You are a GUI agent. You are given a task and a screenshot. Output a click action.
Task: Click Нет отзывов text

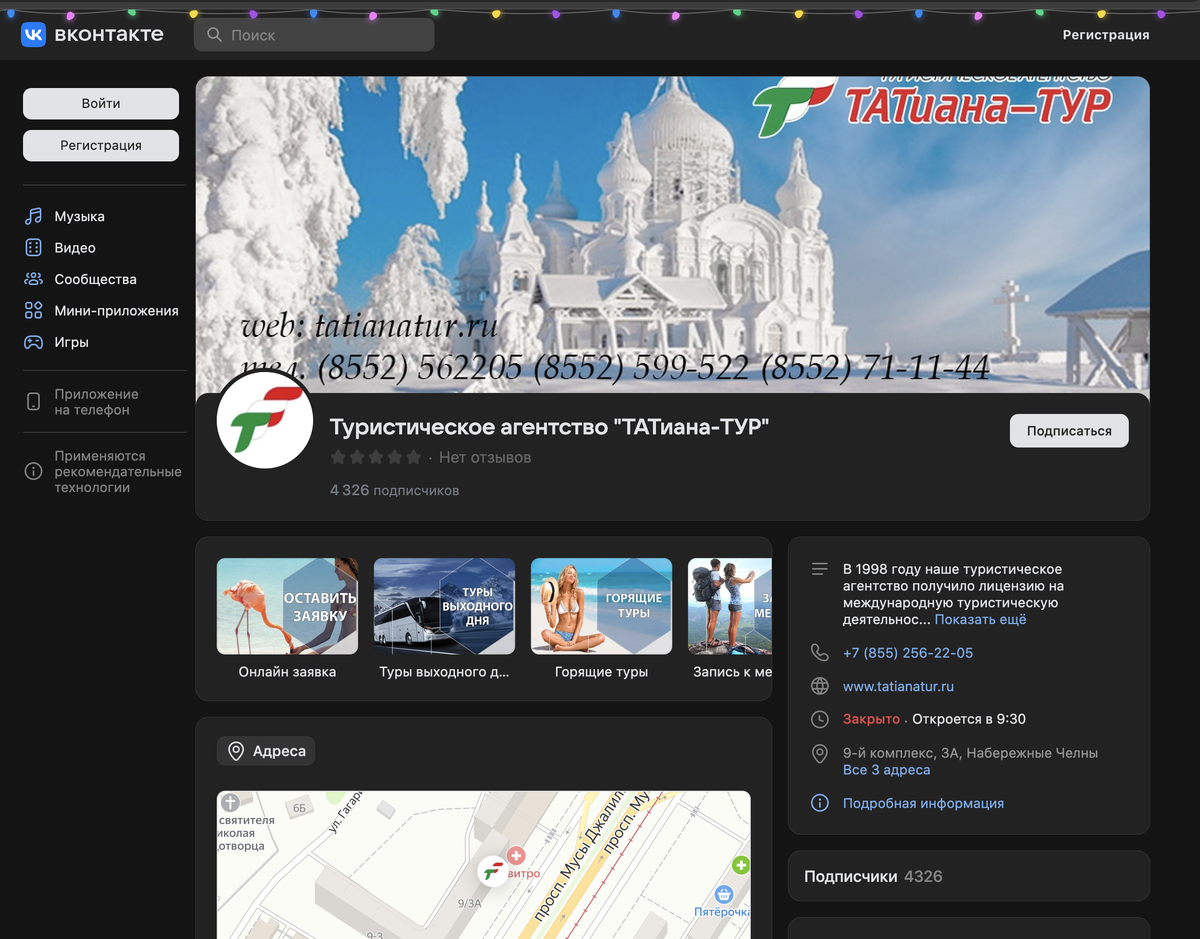485,457
